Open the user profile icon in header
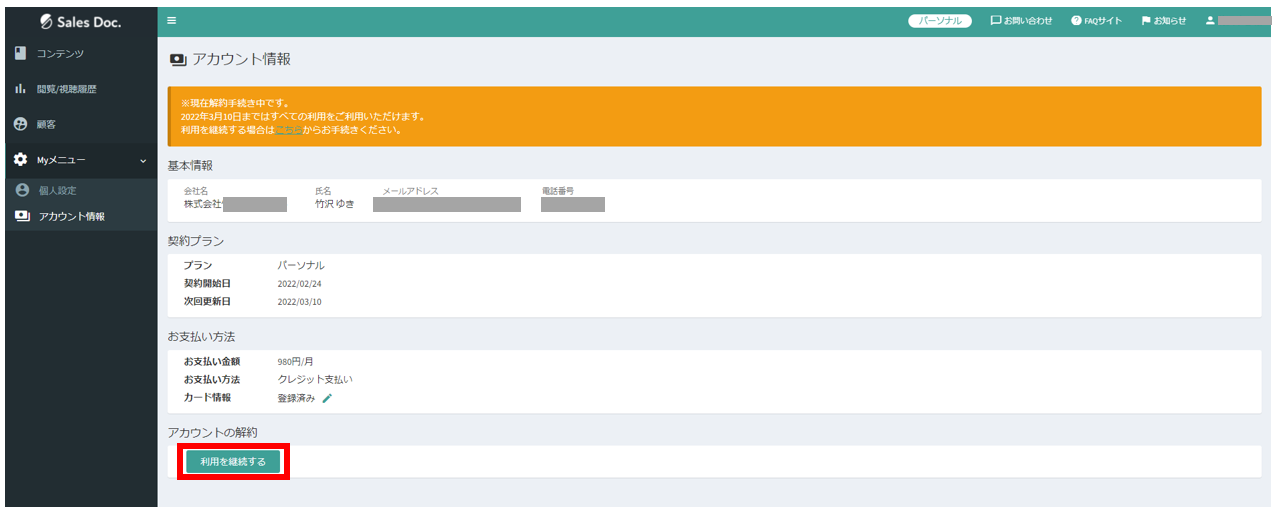 (x=1209, y=21)
